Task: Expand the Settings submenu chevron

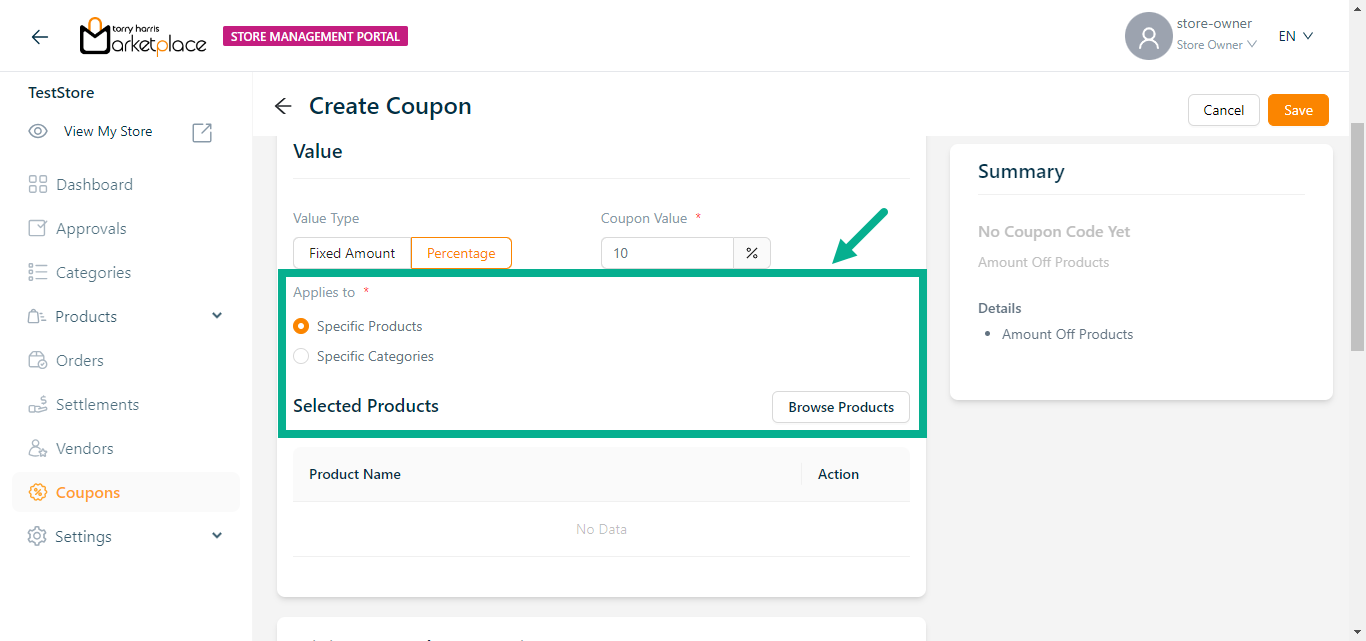Action: pyautogui.click(x=217, y=536)
